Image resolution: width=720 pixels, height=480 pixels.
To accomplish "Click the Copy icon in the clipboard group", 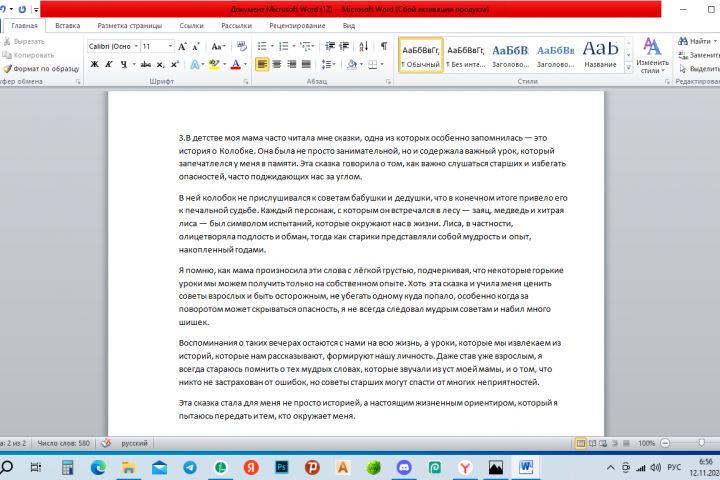I will [x=7, y=55].
